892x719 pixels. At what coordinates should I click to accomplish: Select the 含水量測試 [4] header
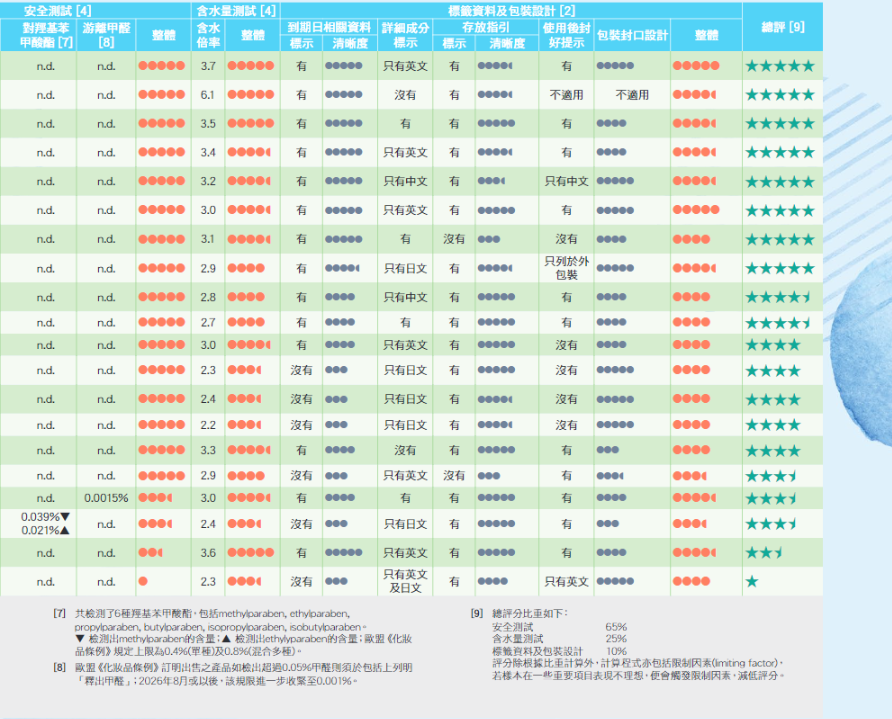(x=235, y=10)
